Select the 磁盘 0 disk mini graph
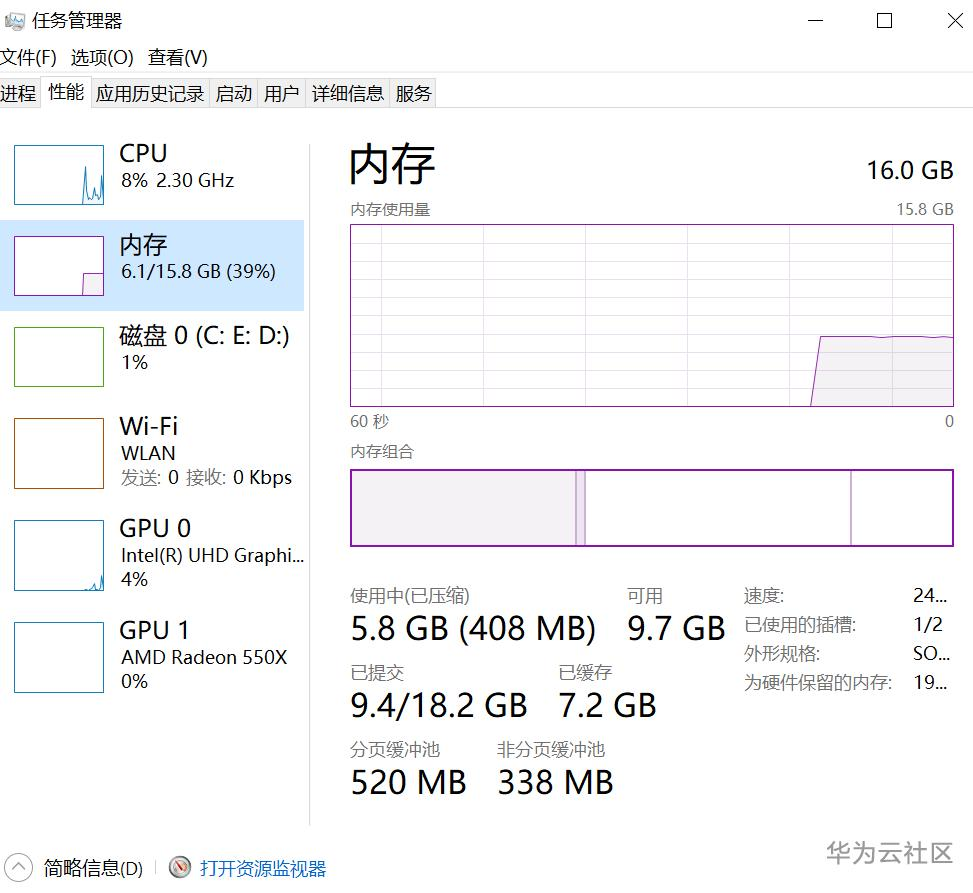Screen dimensions: 973x893 click(x=59, y=357)
